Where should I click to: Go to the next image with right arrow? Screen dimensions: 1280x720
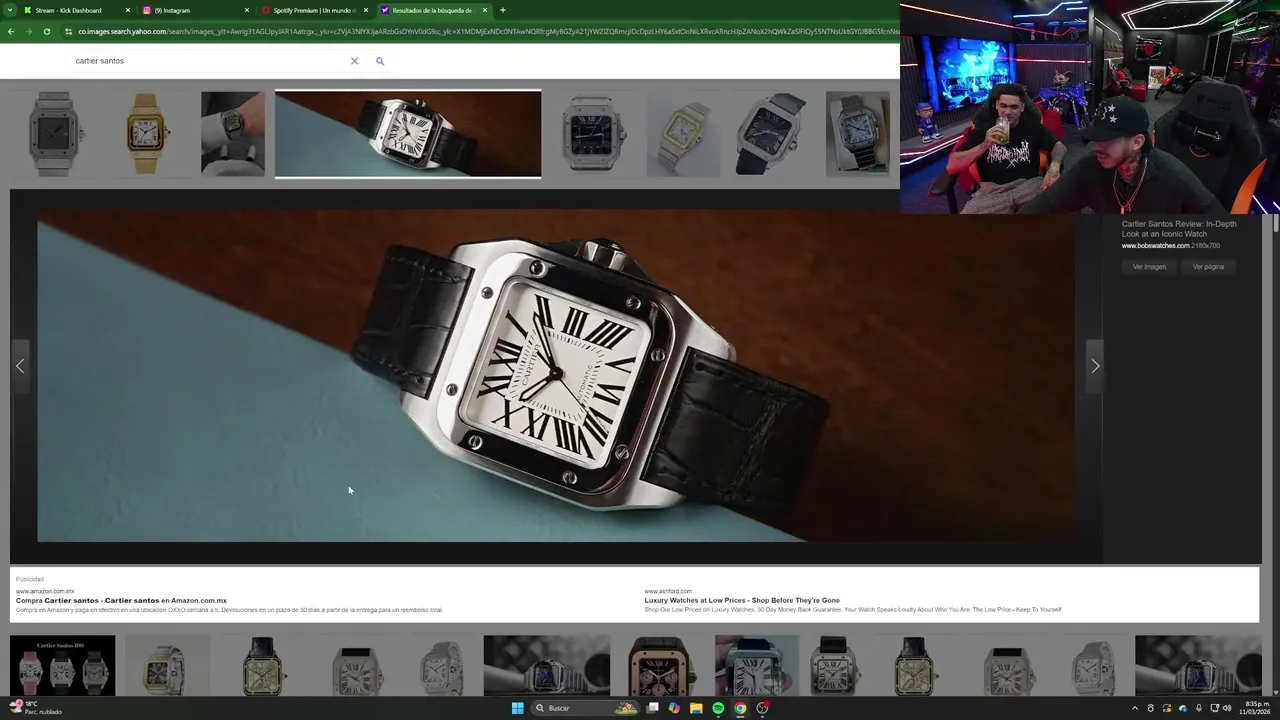click(x=1095, y=366)
